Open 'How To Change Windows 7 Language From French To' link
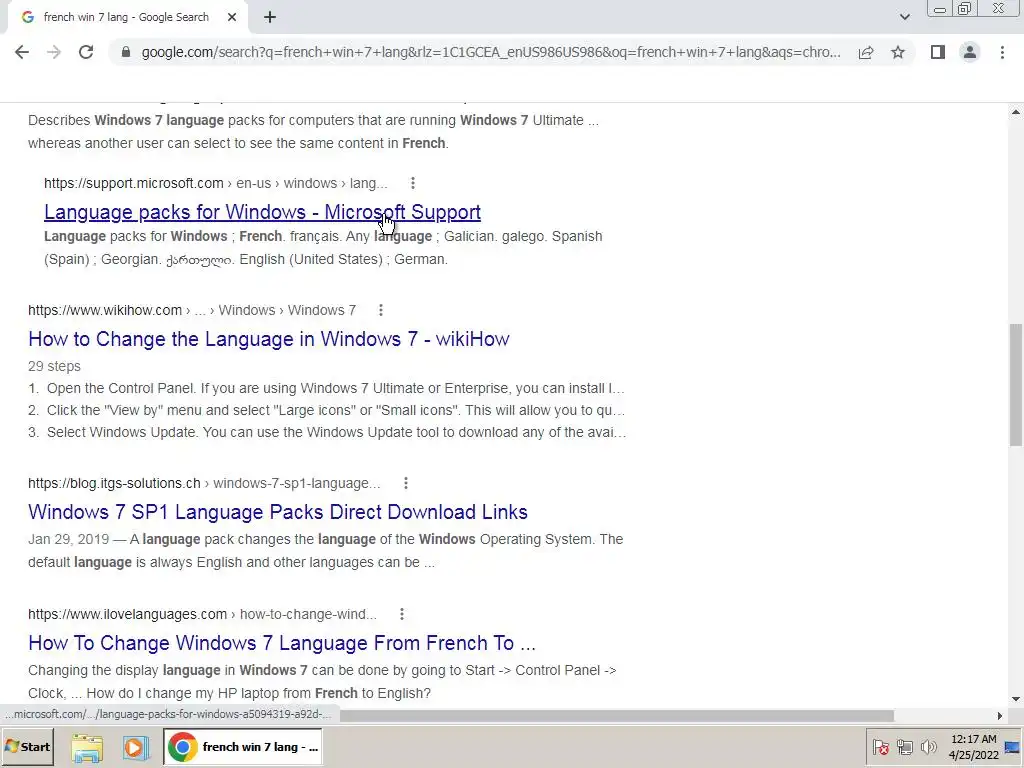This screenshot has height=768, width=1024. coord(281,643)
